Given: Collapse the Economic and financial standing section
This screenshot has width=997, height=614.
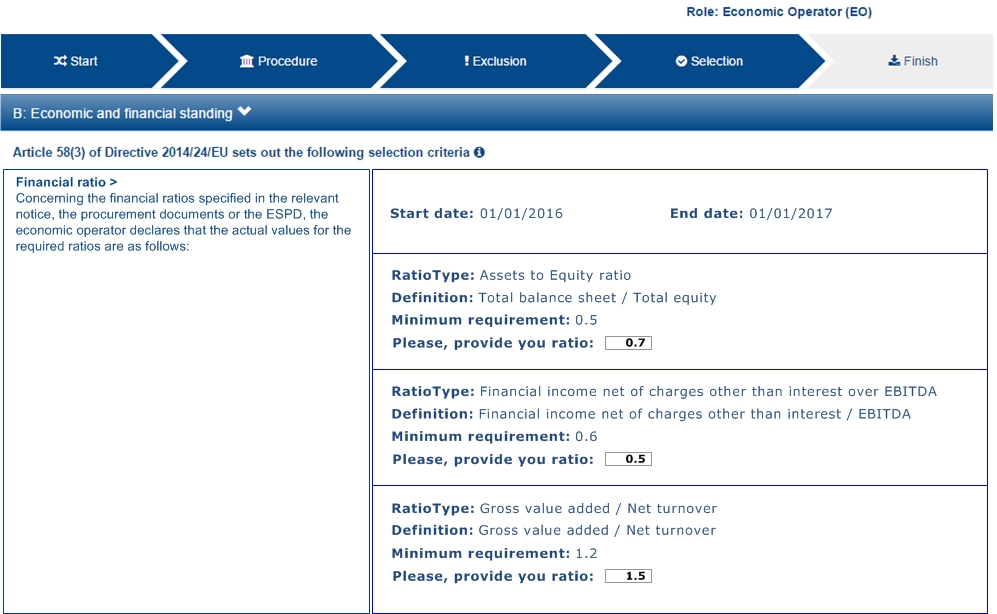Looking at the screenshot, I should tap(245, 112).
